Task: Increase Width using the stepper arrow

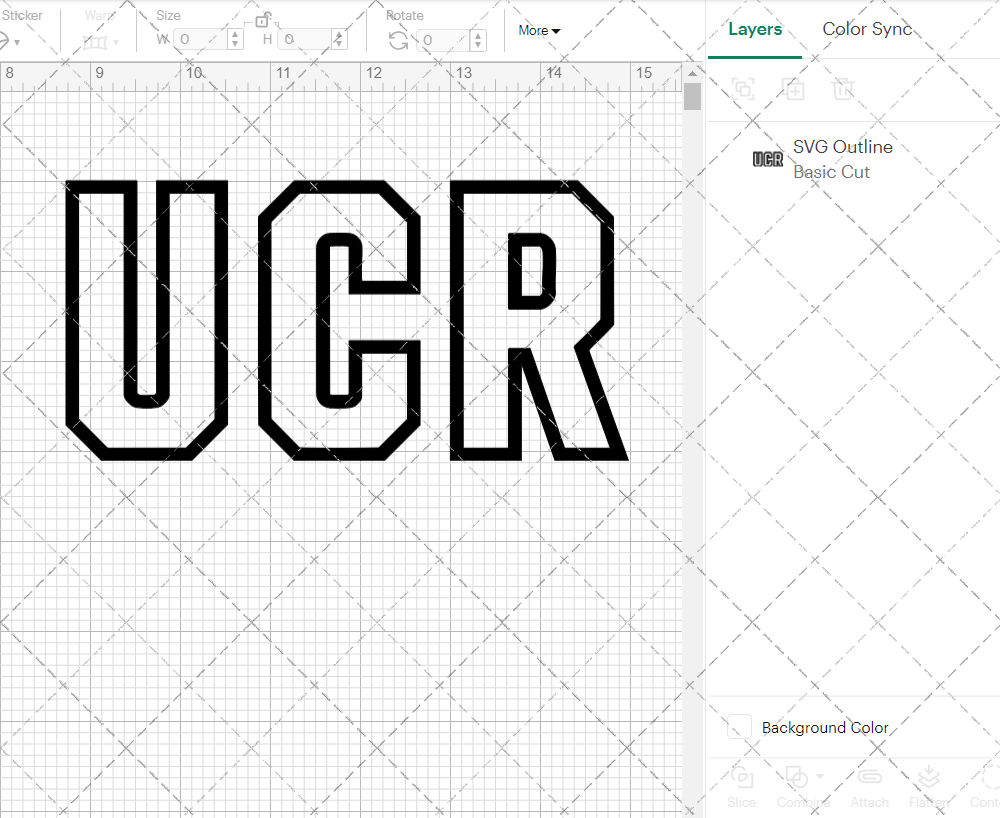Action: [x=234, y=35]
